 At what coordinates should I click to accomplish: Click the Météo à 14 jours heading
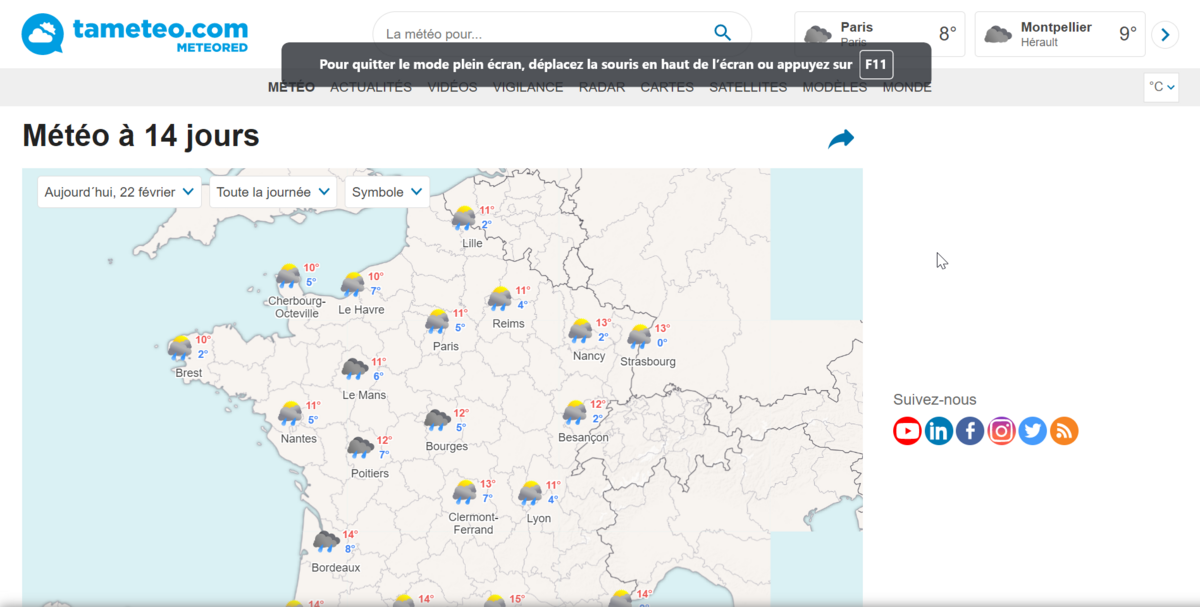point(141,135)
